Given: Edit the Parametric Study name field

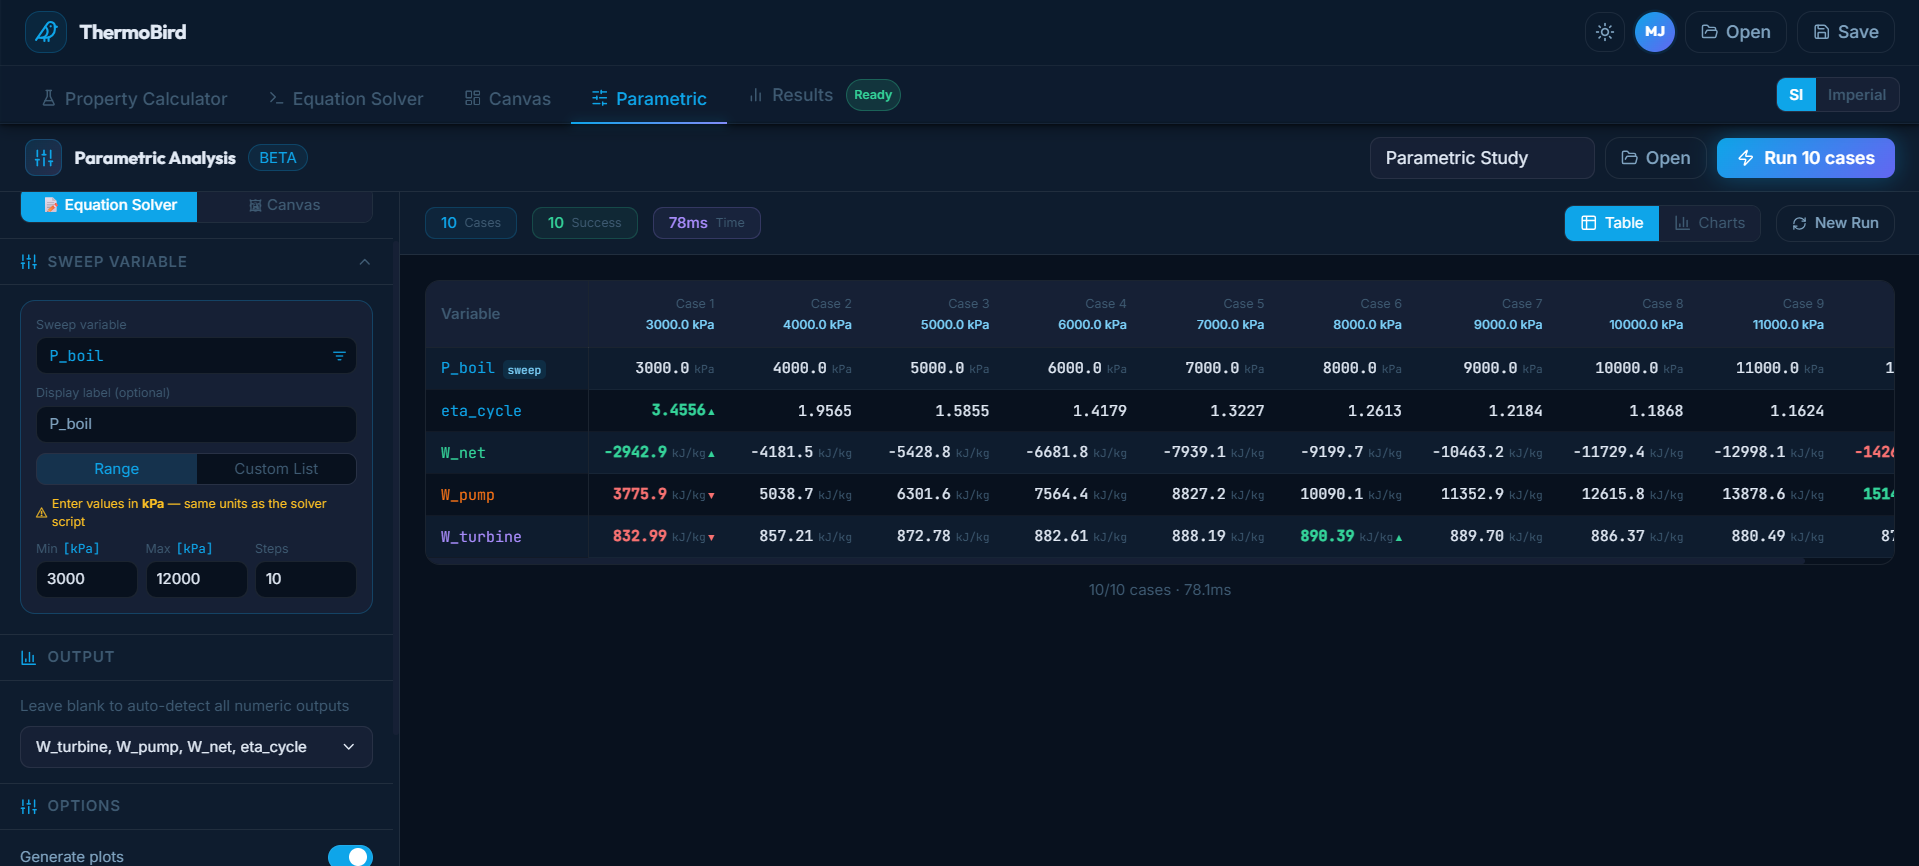Looking at the screenshot, I should 1482,158.
